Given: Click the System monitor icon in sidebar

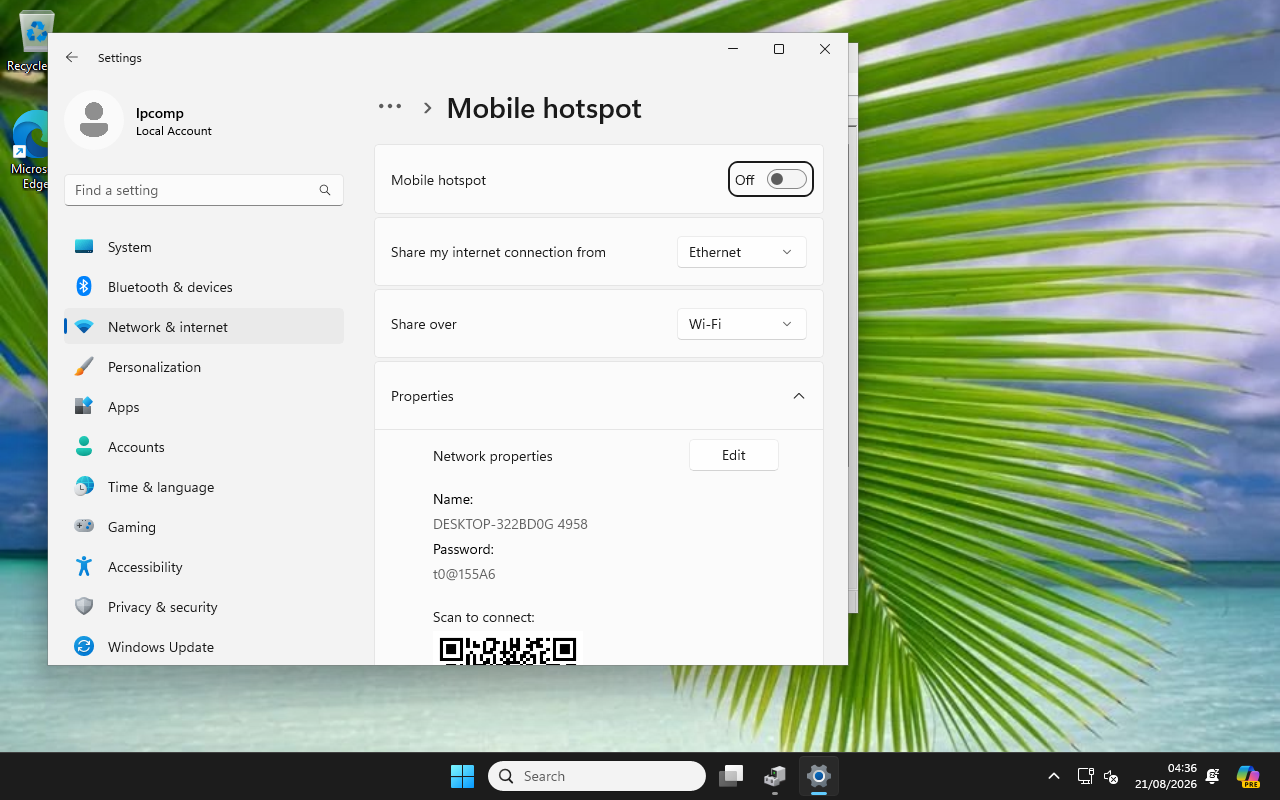Looking at the screenshot, I should click(84, 247).
